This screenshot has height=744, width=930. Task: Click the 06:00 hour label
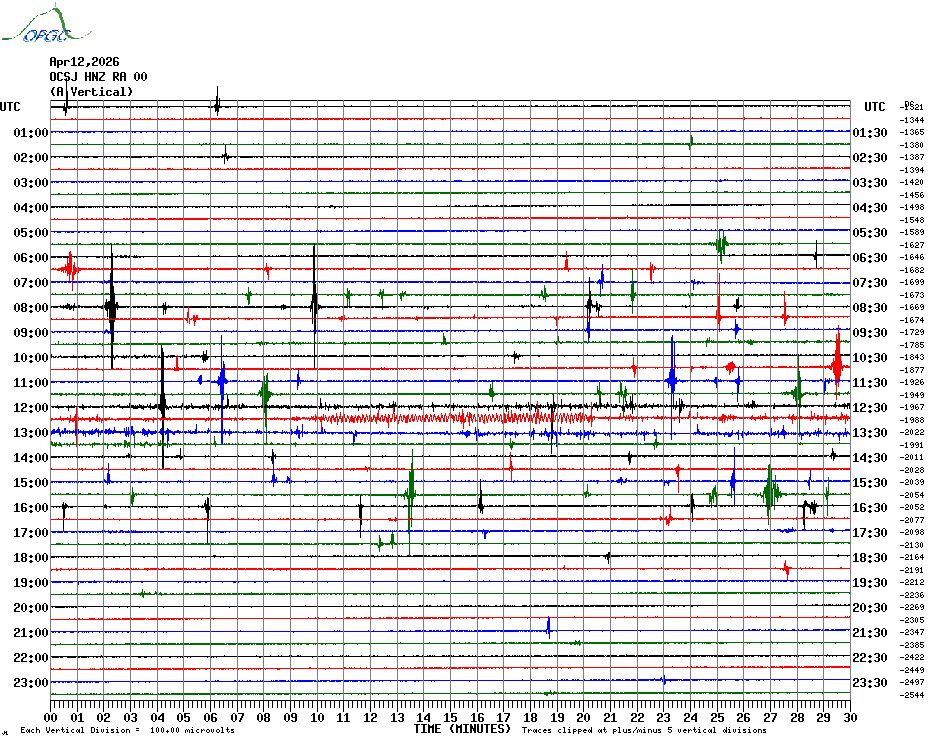pyautogui.click(x=31, y=257)
